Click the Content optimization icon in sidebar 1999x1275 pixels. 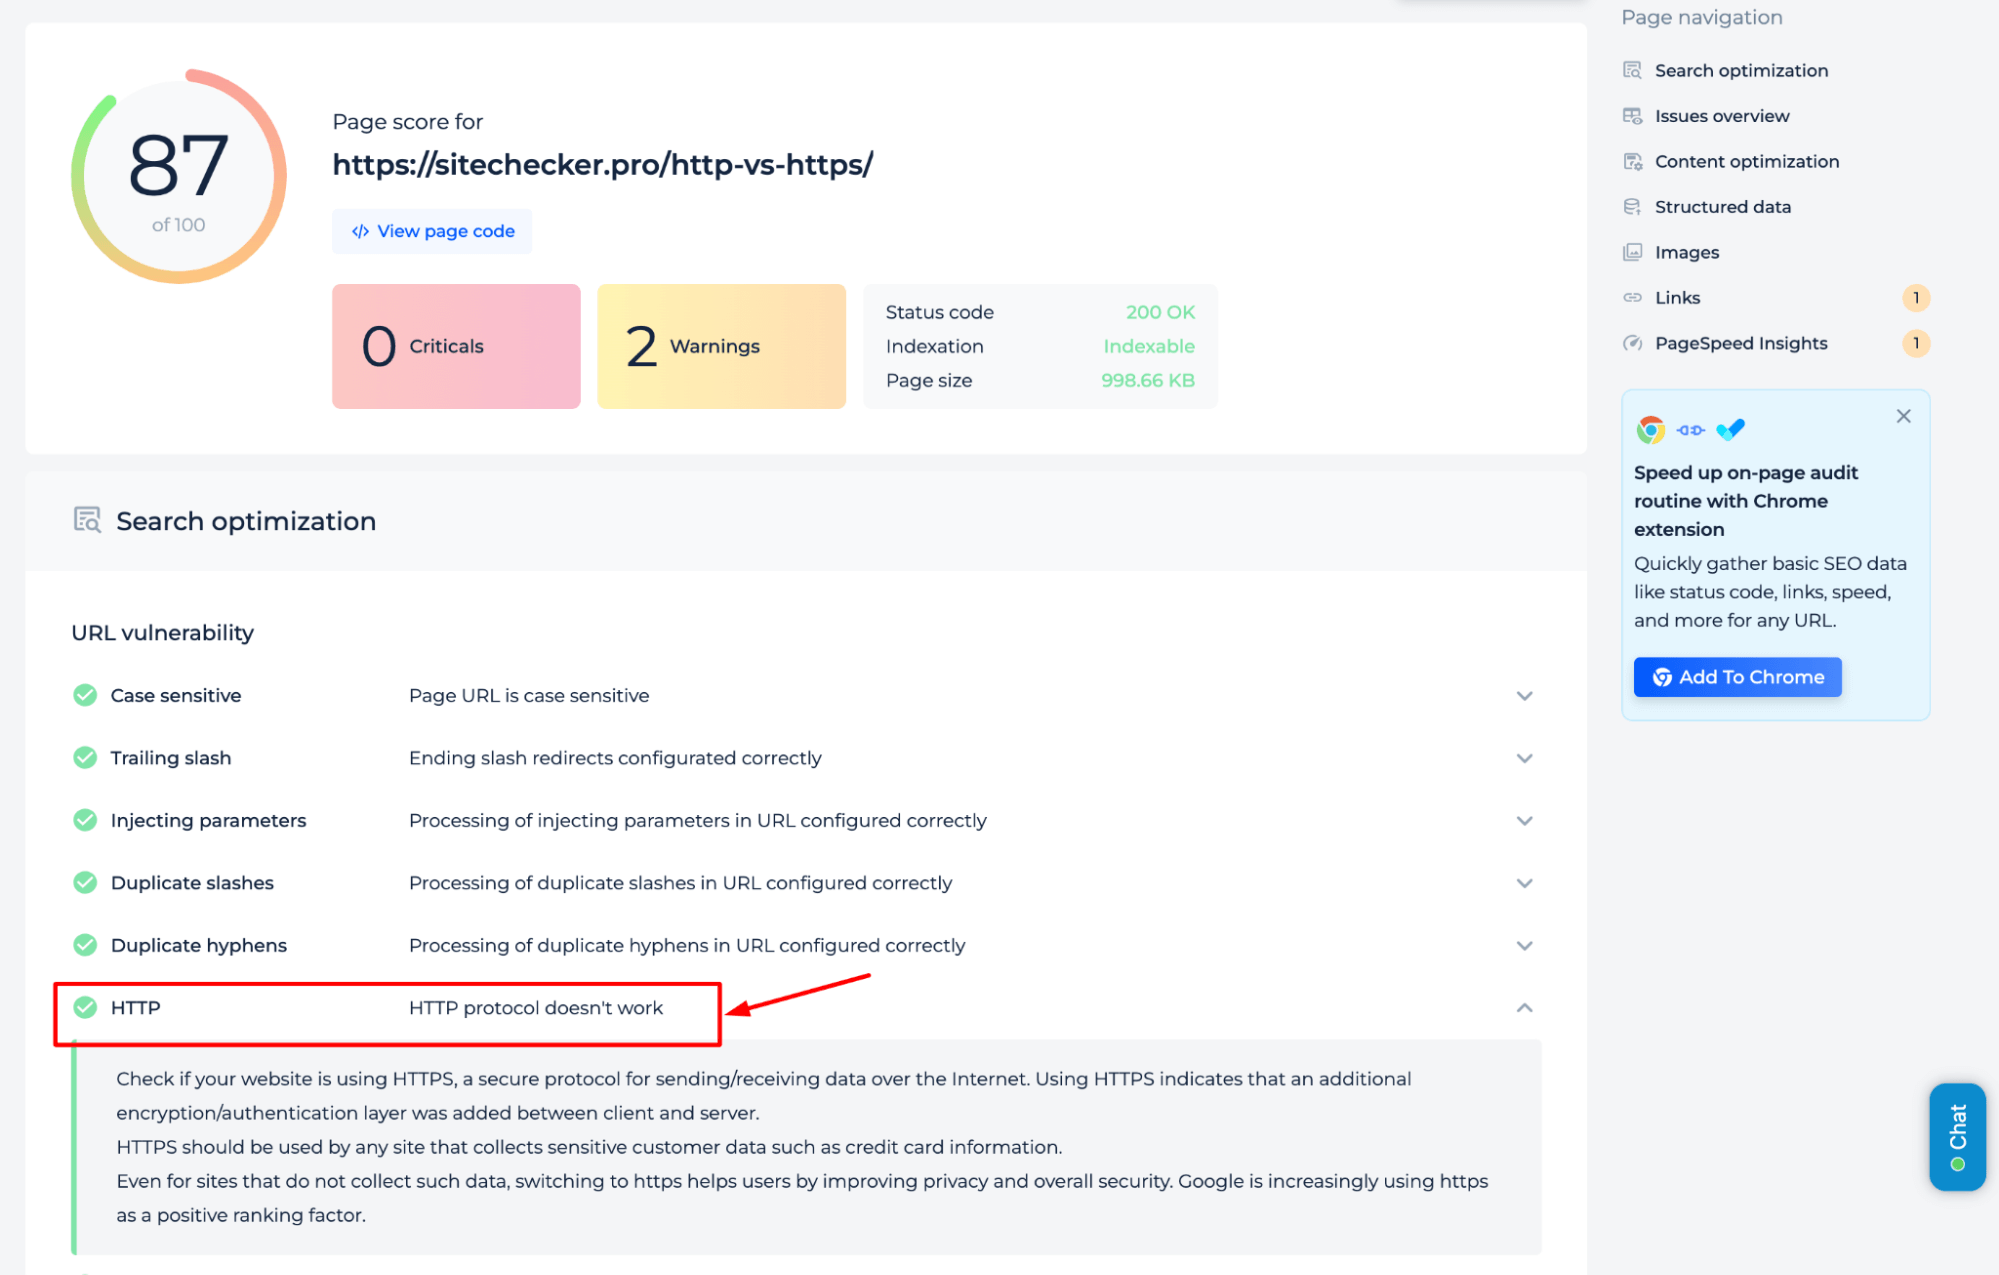1632,160
